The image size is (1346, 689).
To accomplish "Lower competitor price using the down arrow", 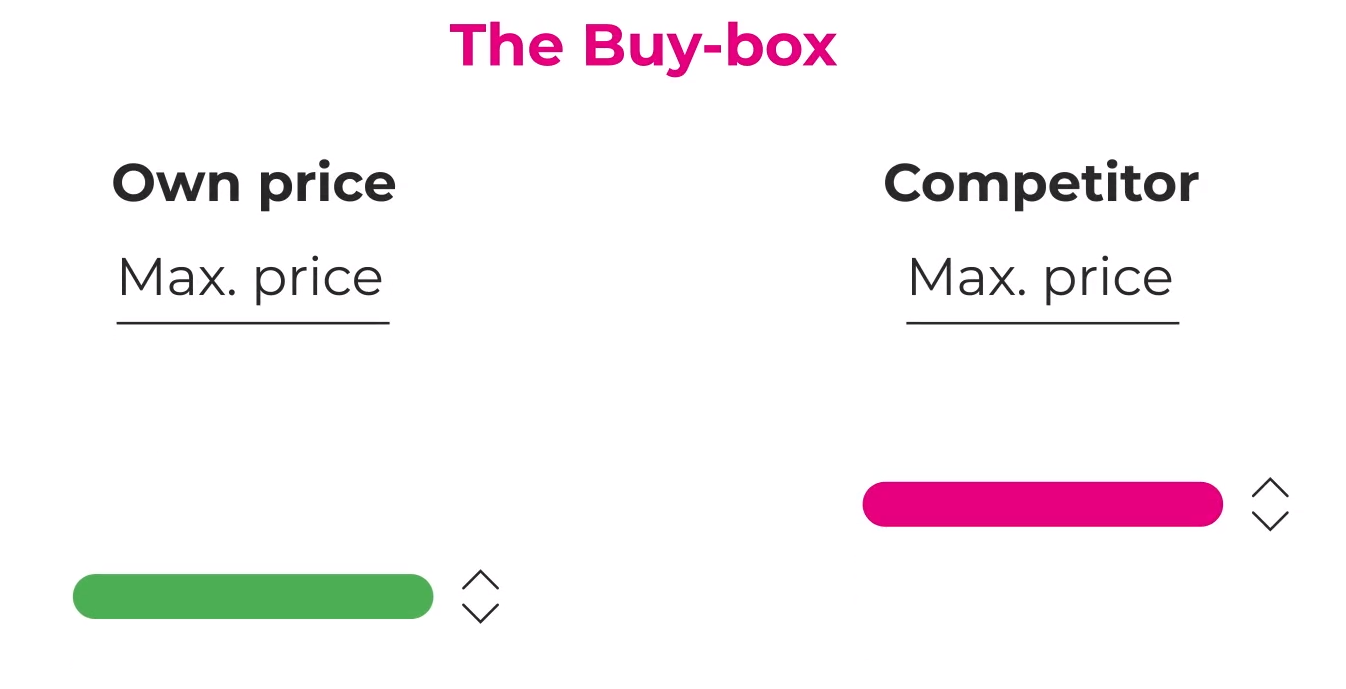I will click(x=1270, y=520).
